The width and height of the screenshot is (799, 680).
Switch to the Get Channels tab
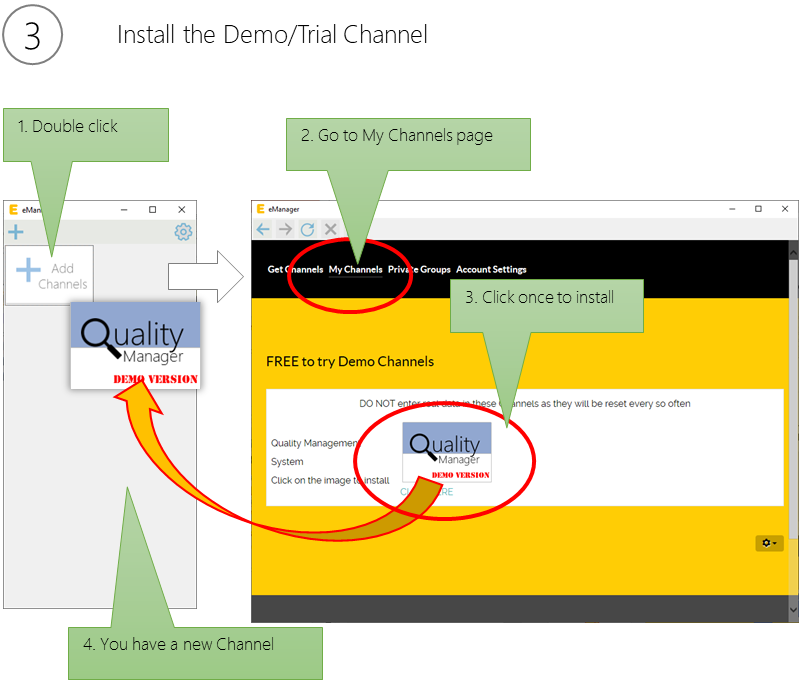[295, 270]
